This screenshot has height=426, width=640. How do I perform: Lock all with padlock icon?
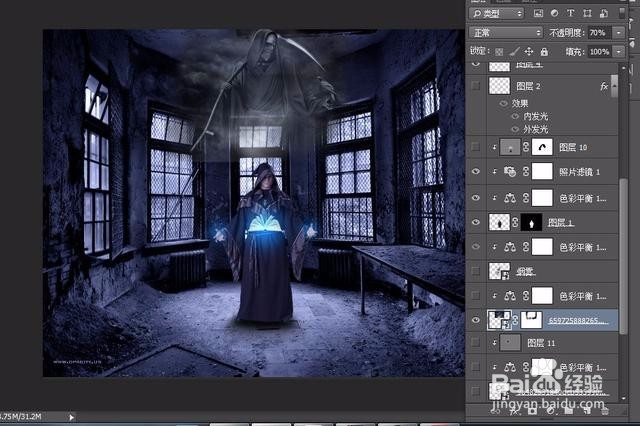[x=544, y=51]
